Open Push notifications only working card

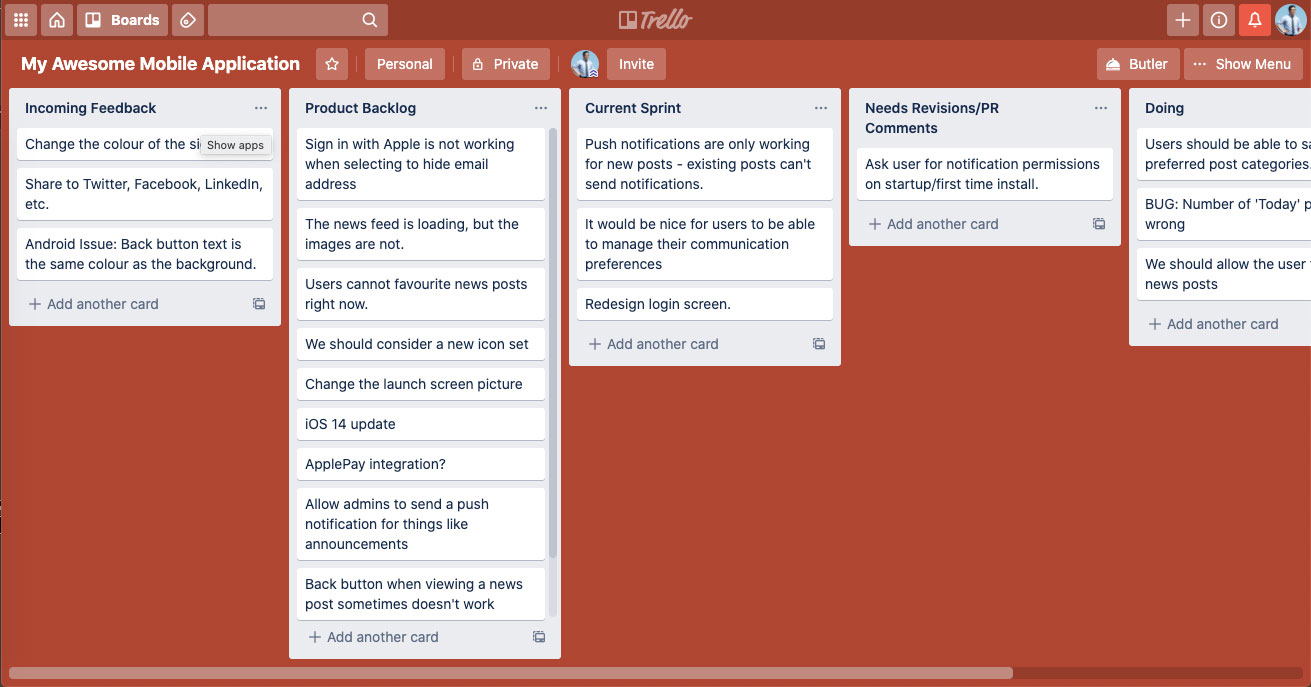pos(705,164)
